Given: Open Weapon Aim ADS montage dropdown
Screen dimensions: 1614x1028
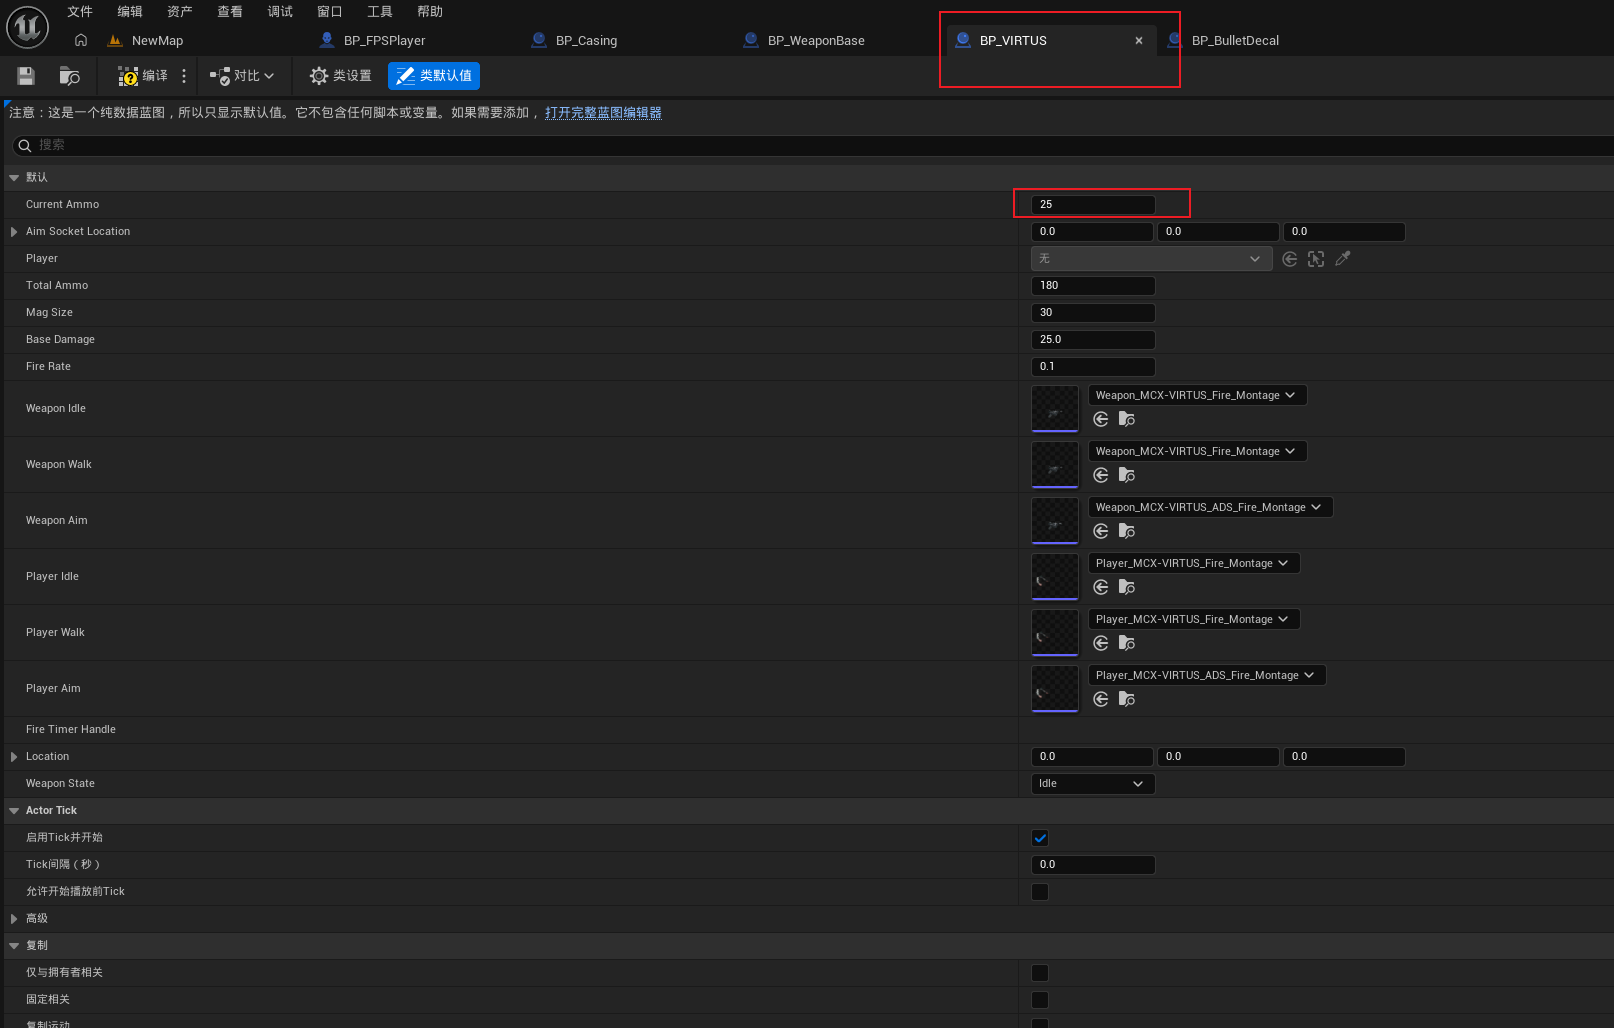Looking at the screenshot, I should click(x=1210, y=507).
